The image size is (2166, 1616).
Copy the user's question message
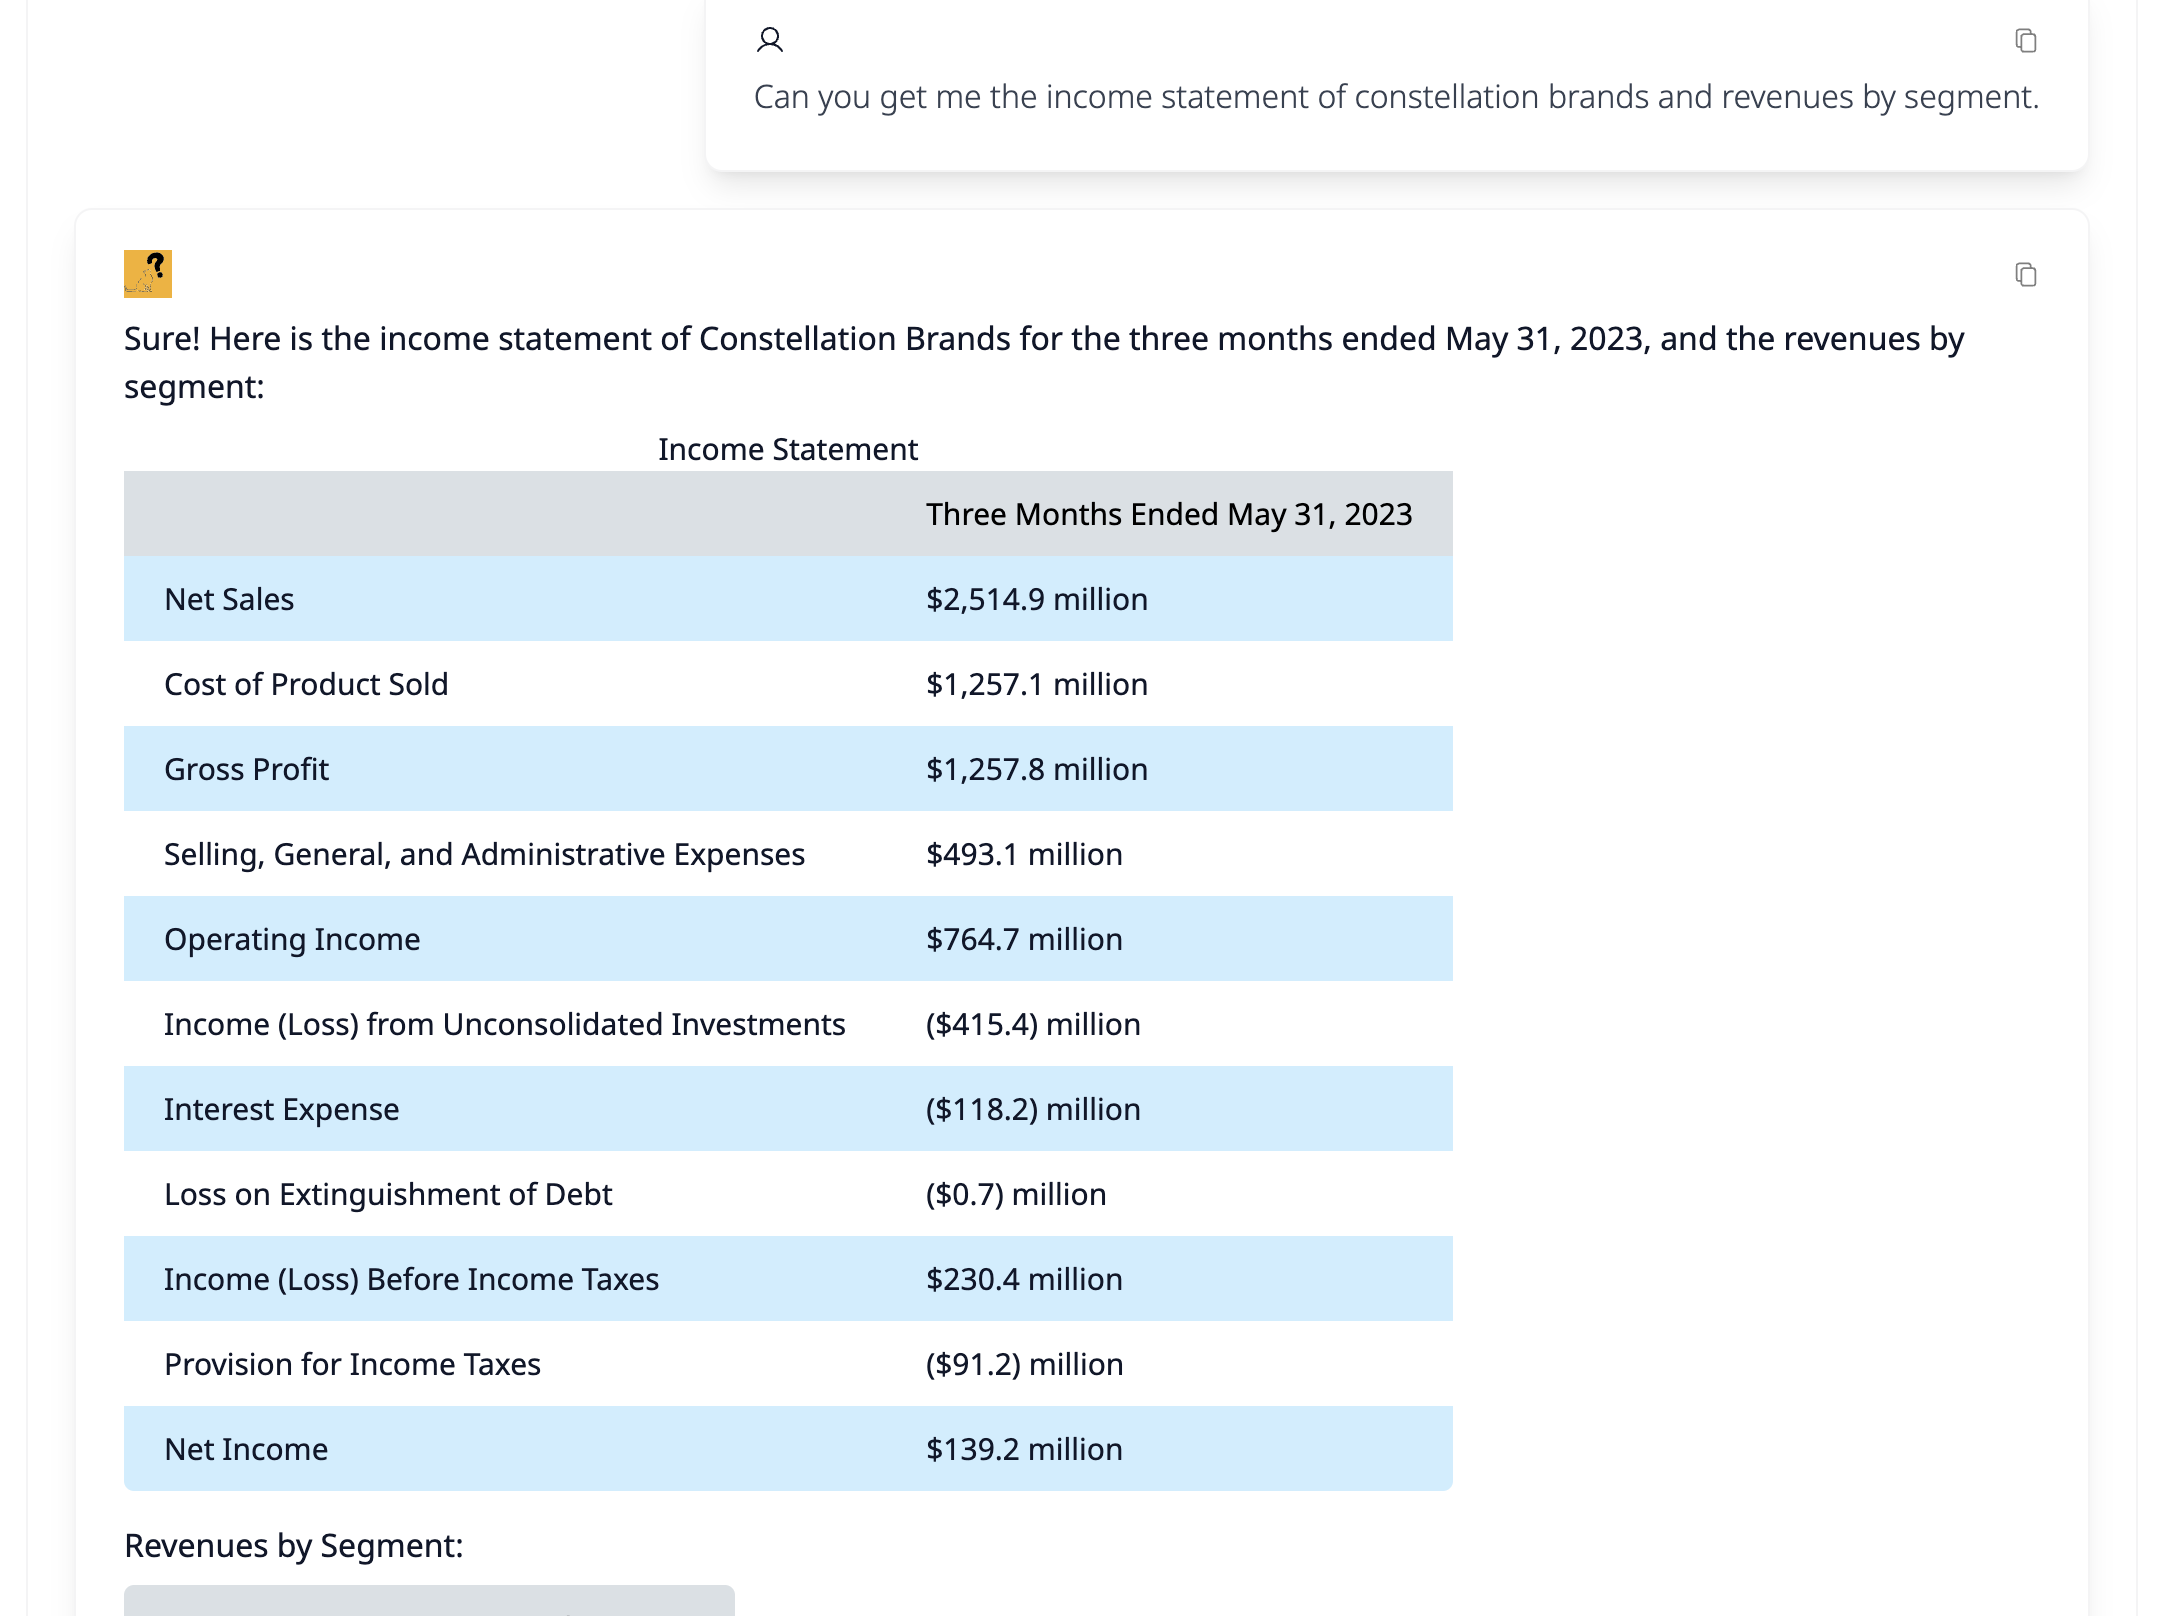click(x=2025, y=41)
